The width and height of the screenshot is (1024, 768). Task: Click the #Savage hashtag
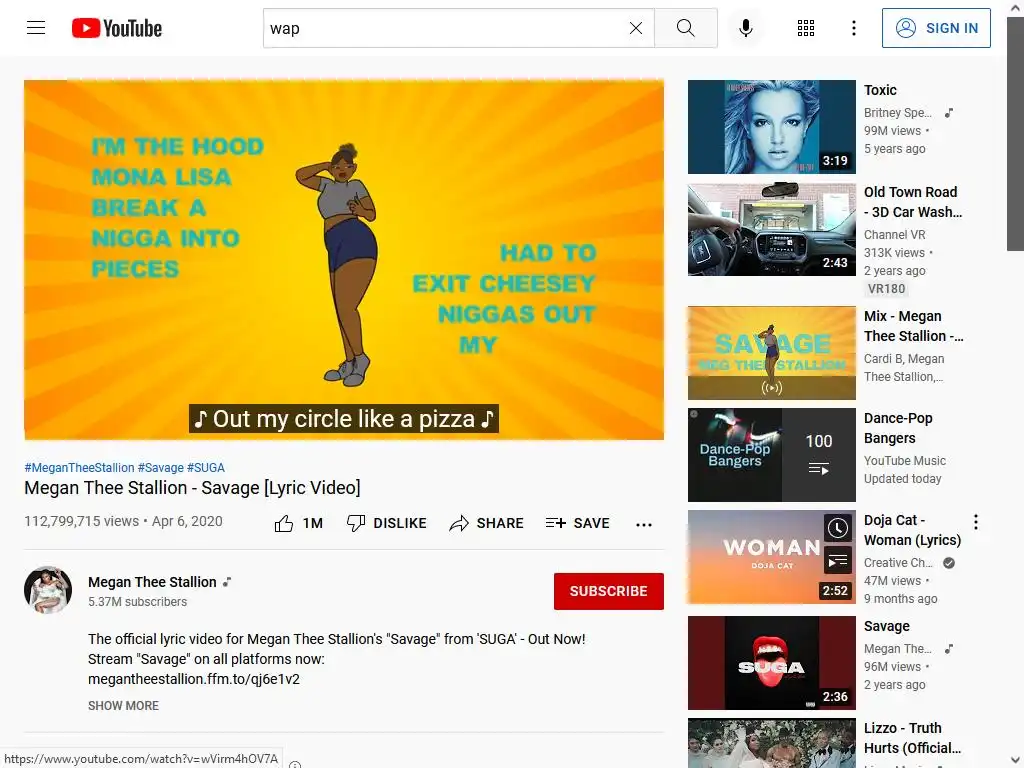(161, 468)
